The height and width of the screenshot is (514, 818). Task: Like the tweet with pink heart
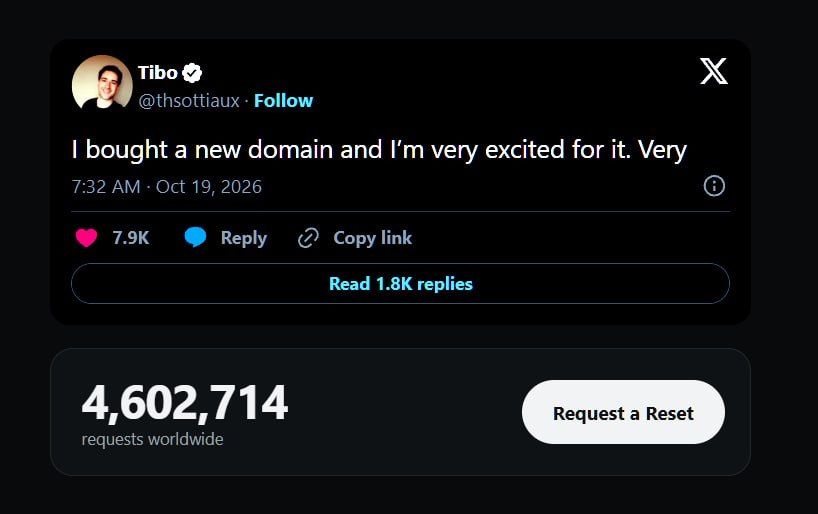click(86, 238)
